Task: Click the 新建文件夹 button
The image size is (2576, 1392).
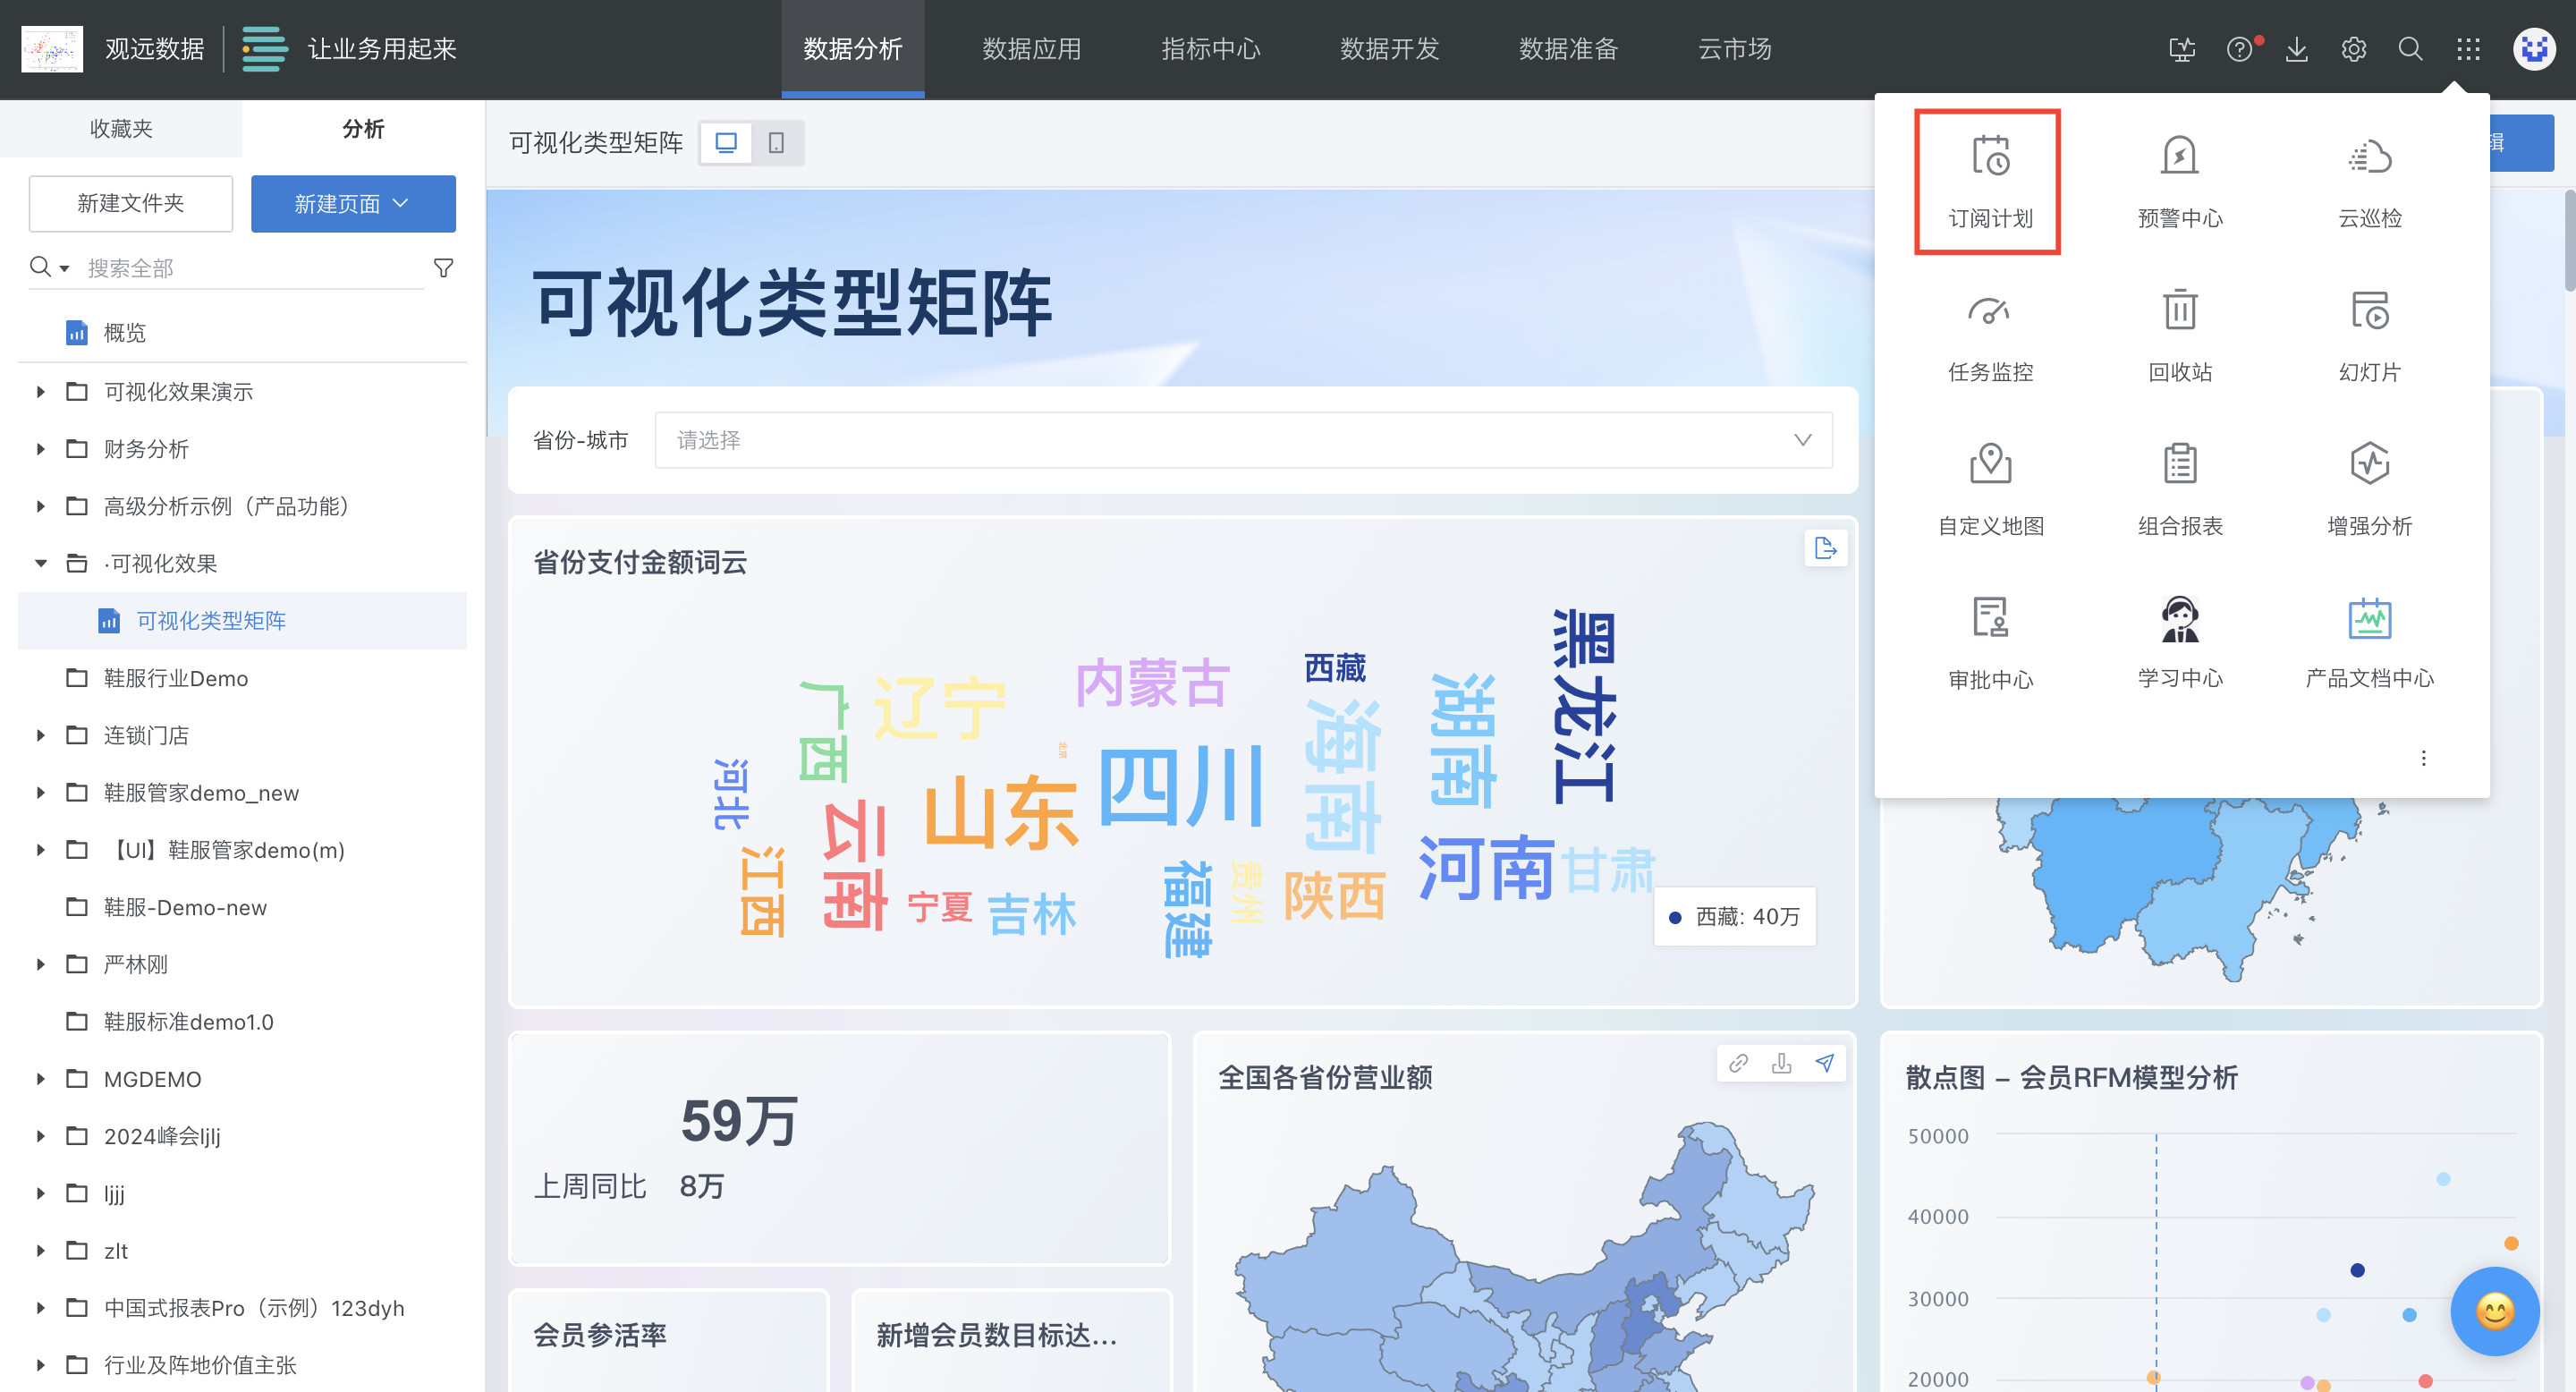Action: [x=131, y=204]
